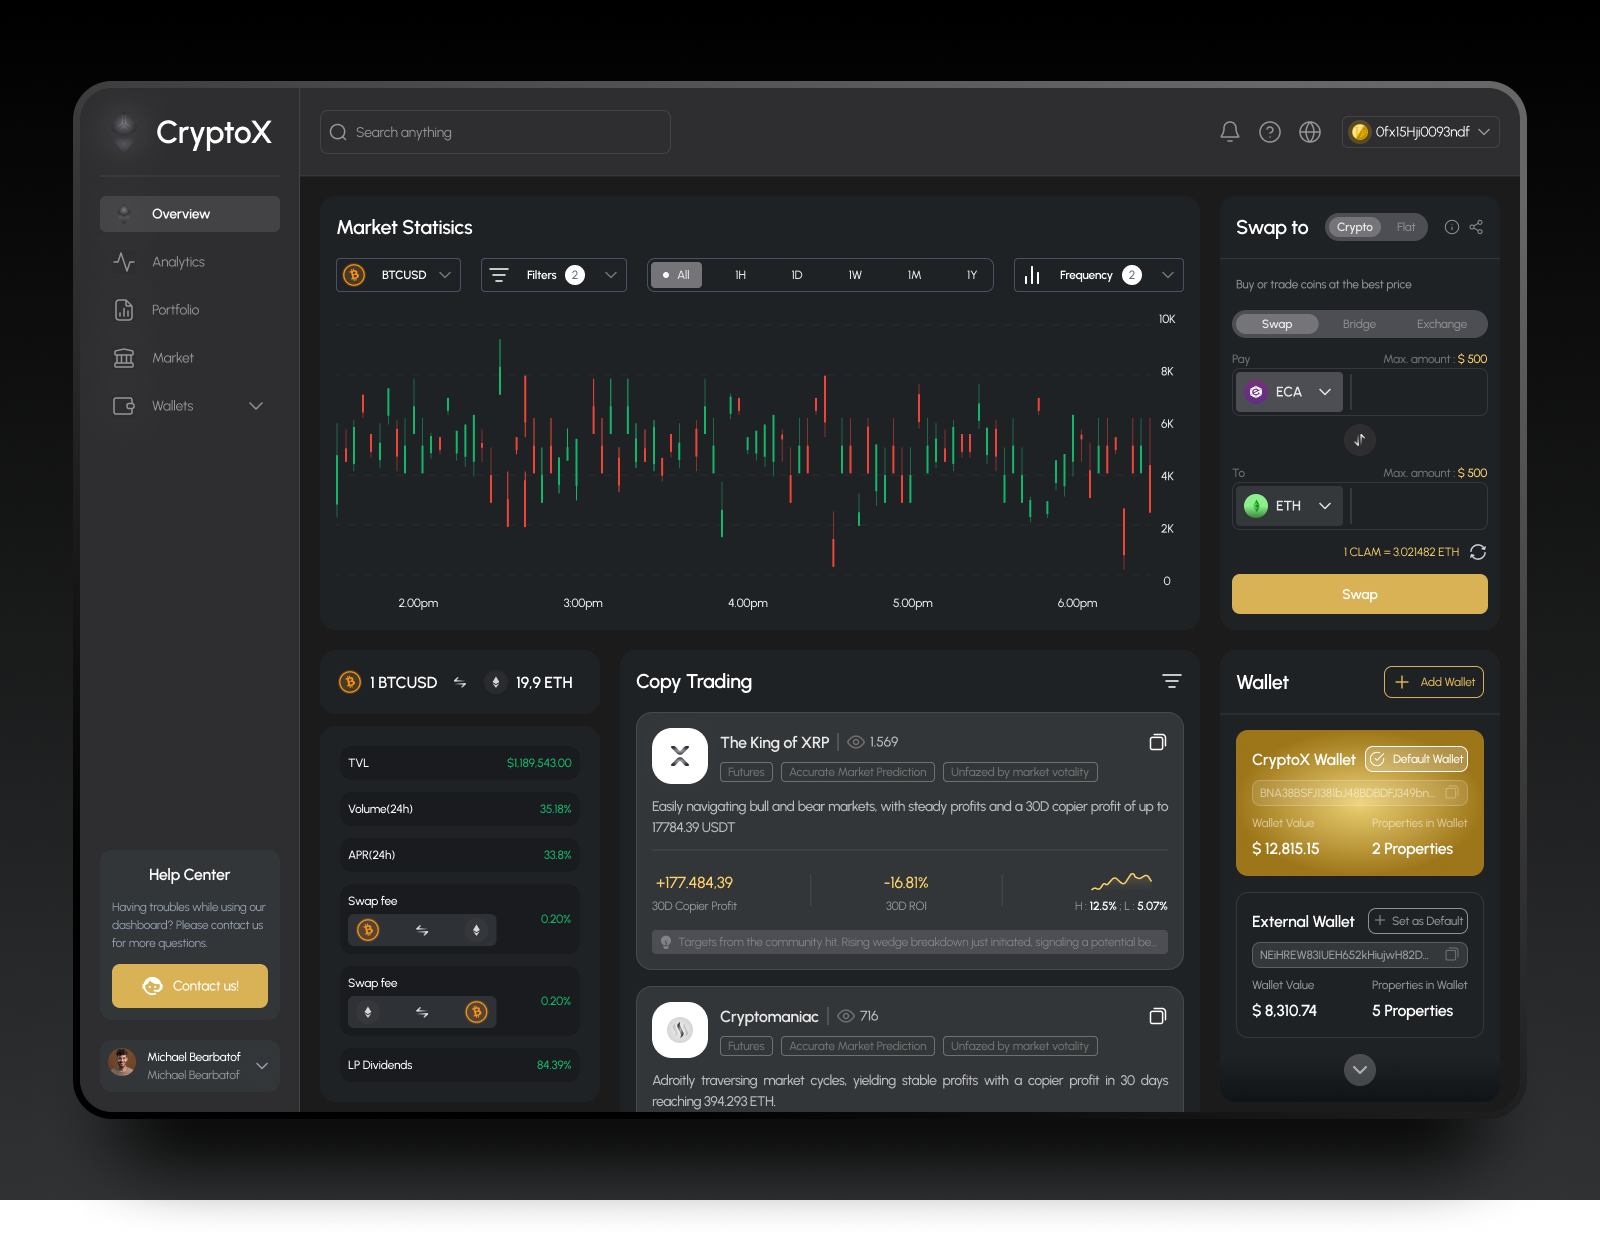Click the notification bell icon
The width and height of the screenshot is (1600, 1241).
1229,131
